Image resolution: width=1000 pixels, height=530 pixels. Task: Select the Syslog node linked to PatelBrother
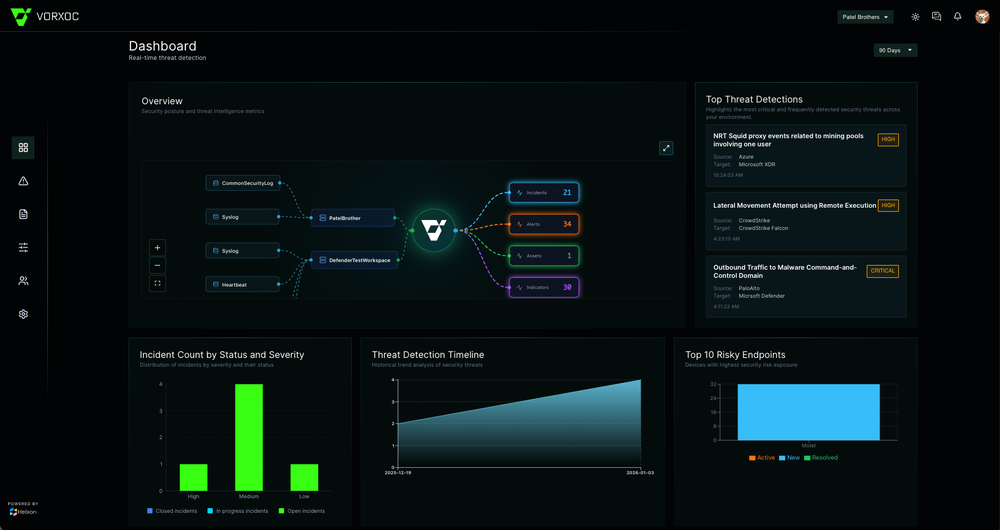click(x=242, y=217)
